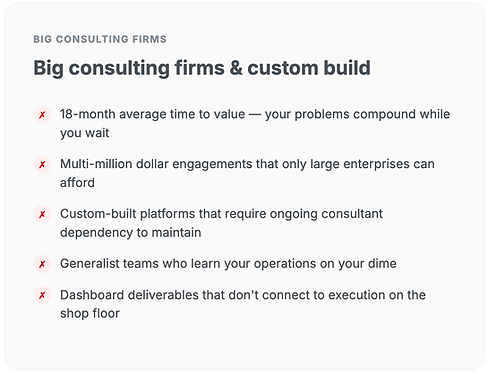Click 'your problems compound while' phrase
Viewport: 488px width, 374px height.
[357, 115]
